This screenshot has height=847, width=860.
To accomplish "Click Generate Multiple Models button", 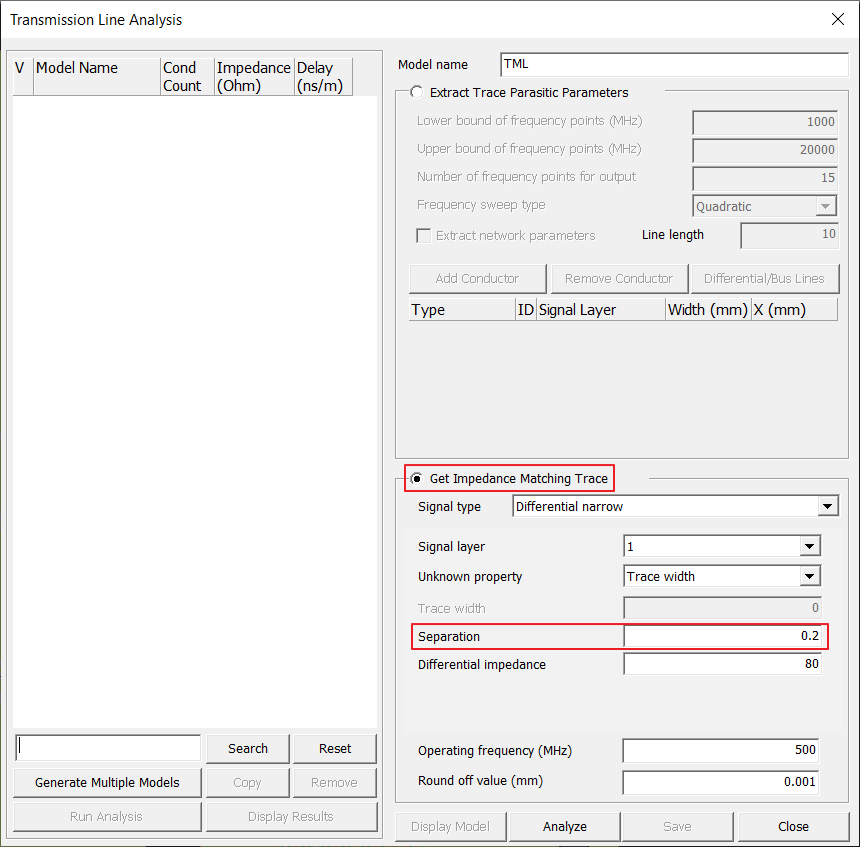I will point(107,782).
